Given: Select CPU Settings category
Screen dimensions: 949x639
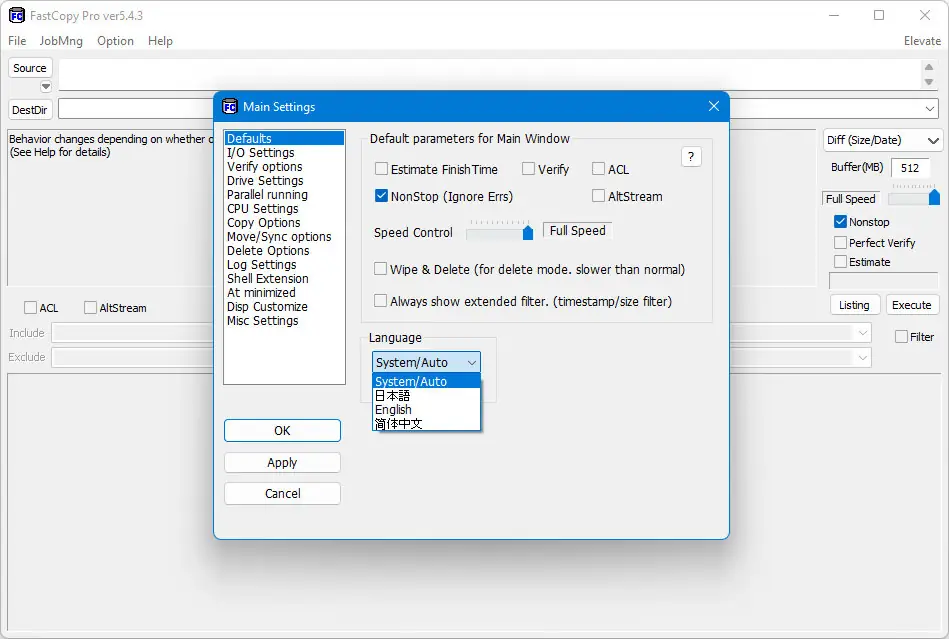Looking at the screenshot, I should coord(284,209).
